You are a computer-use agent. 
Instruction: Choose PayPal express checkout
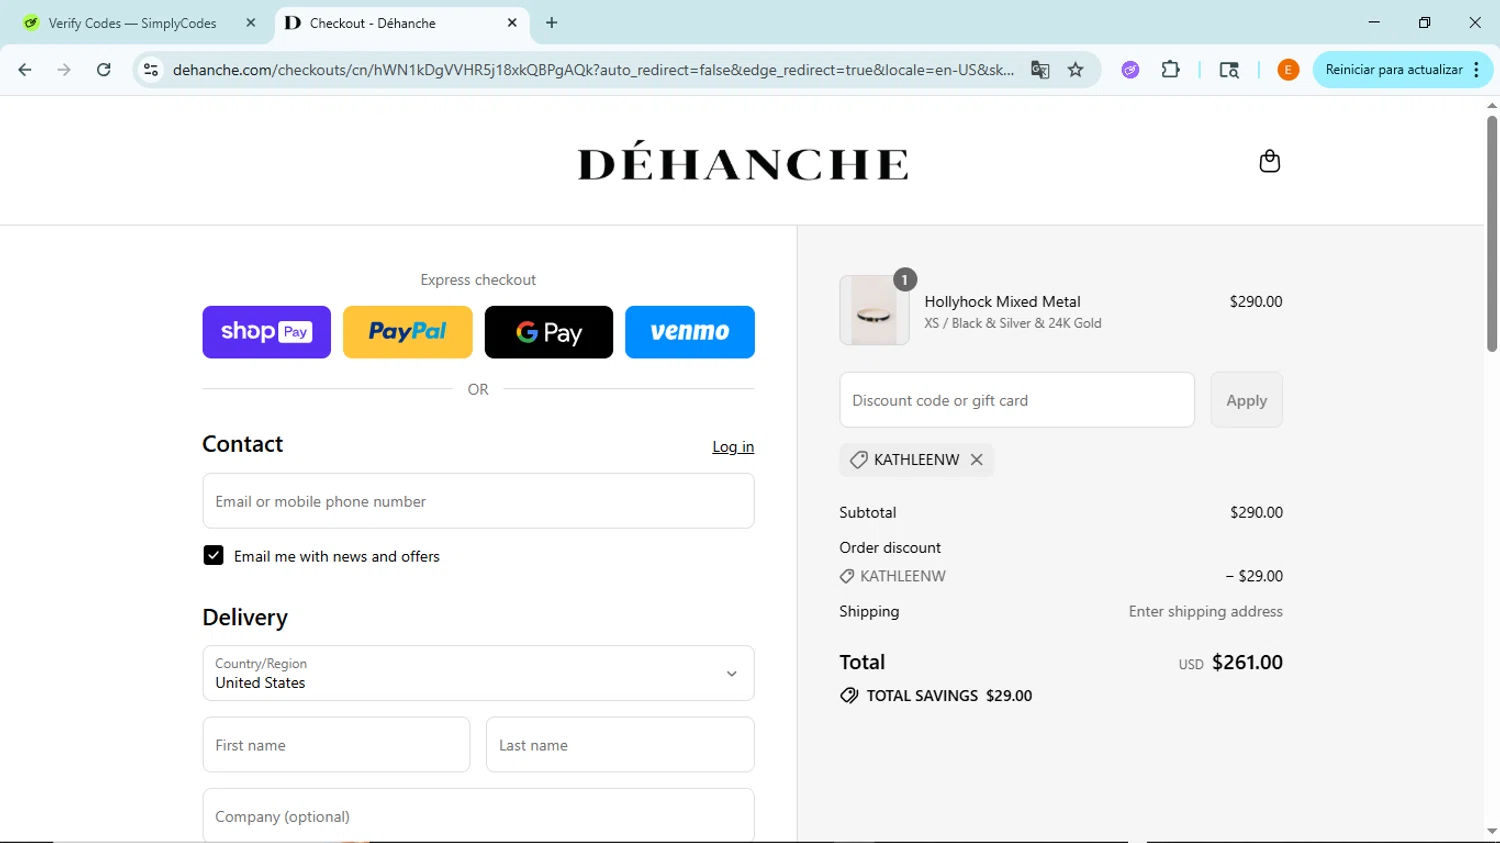coord(407,332)
